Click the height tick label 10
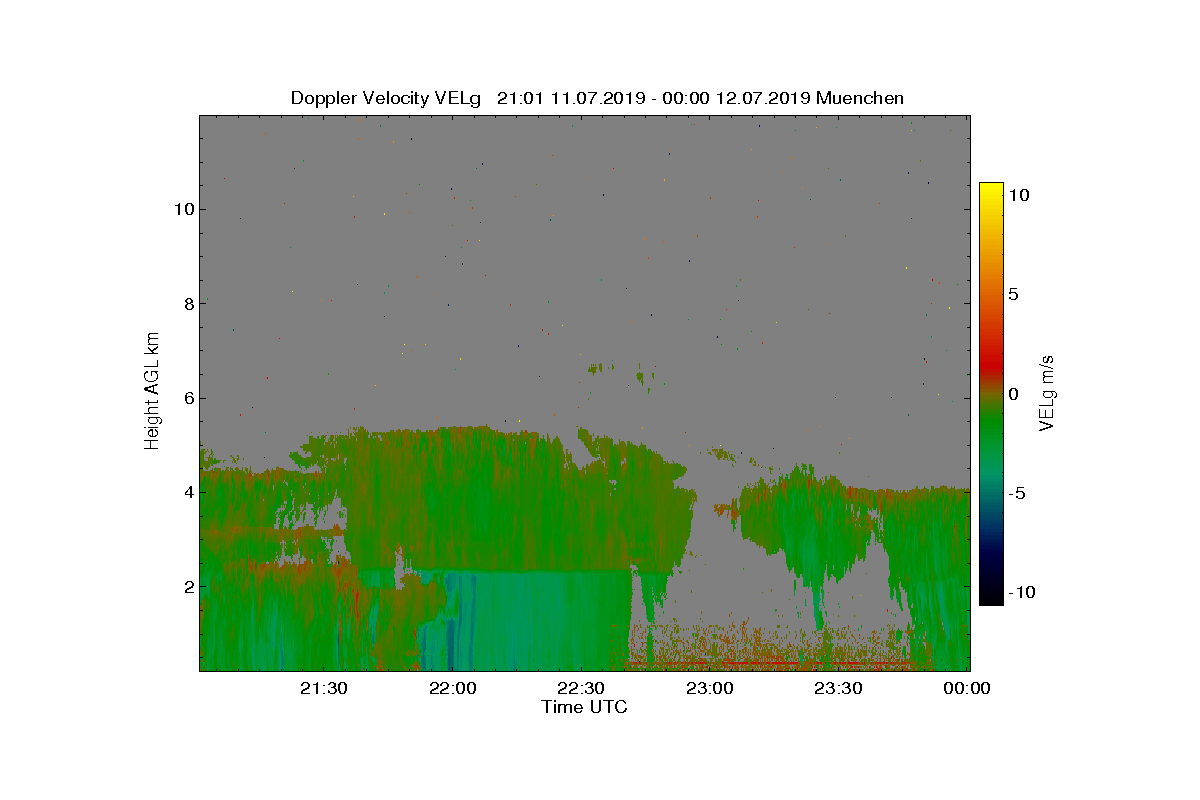 tap(183, 209)
